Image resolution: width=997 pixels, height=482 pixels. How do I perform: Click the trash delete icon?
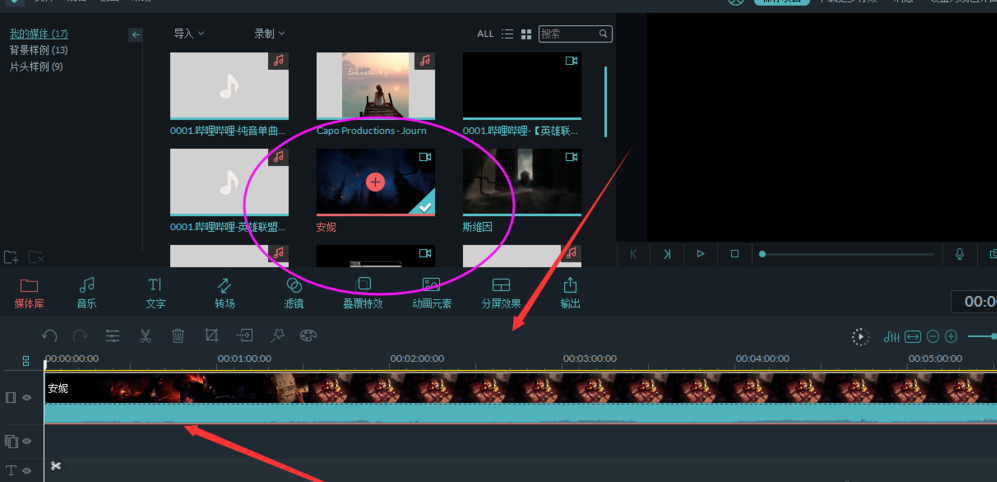pos(178,336)
